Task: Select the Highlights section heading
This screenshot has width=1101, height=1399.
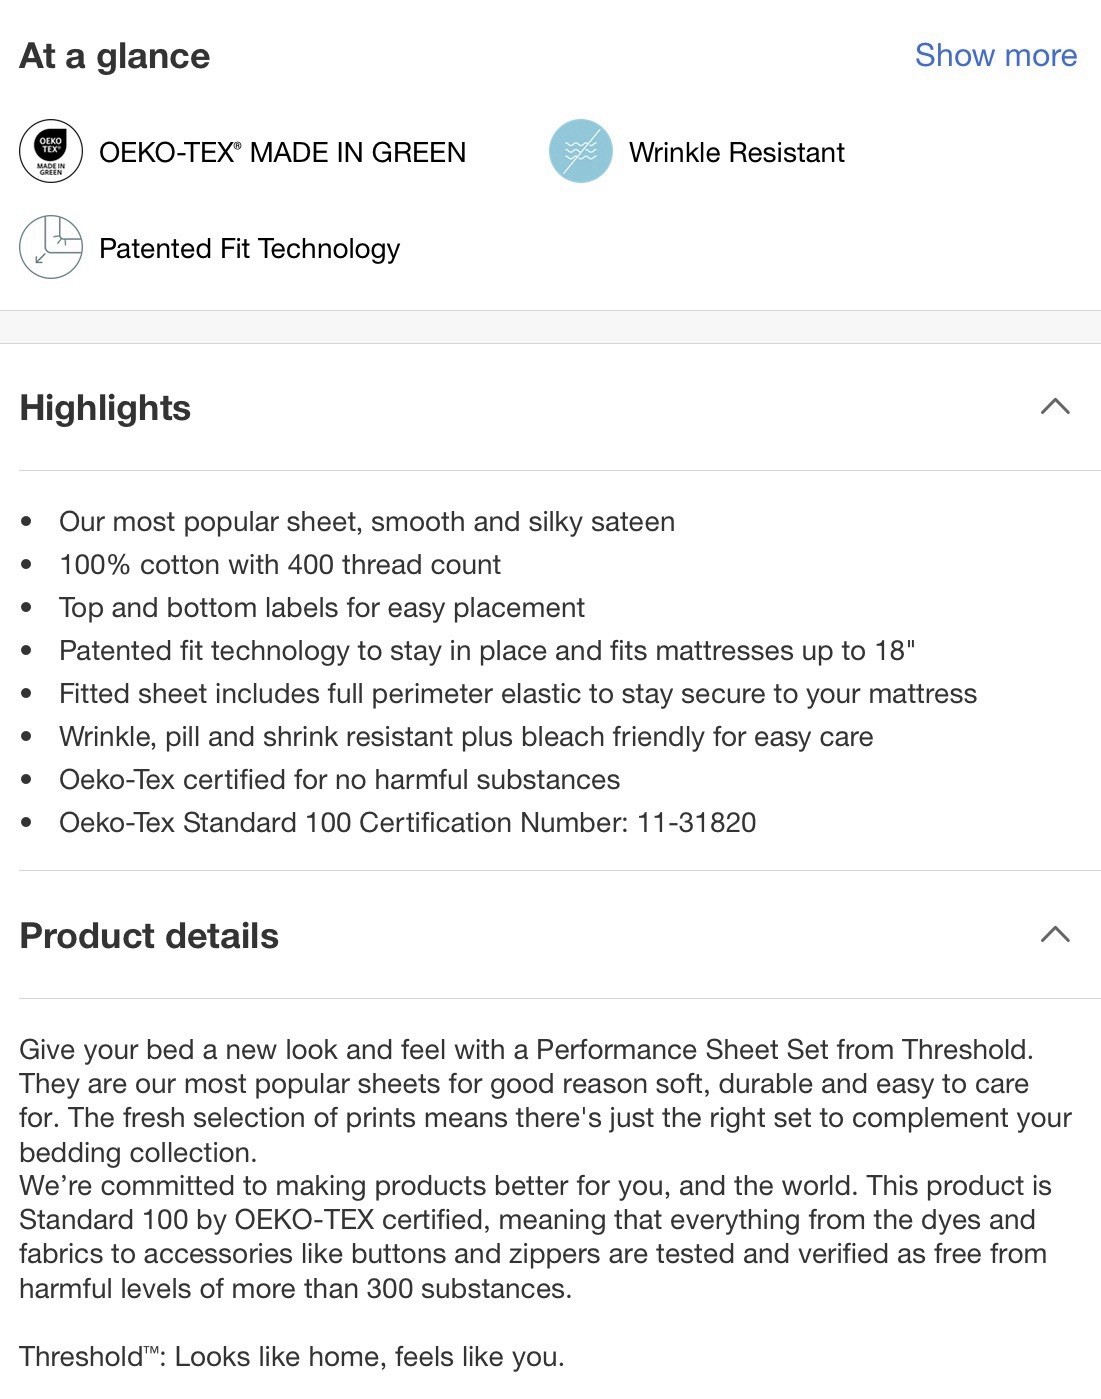Action: coord(105,408)
